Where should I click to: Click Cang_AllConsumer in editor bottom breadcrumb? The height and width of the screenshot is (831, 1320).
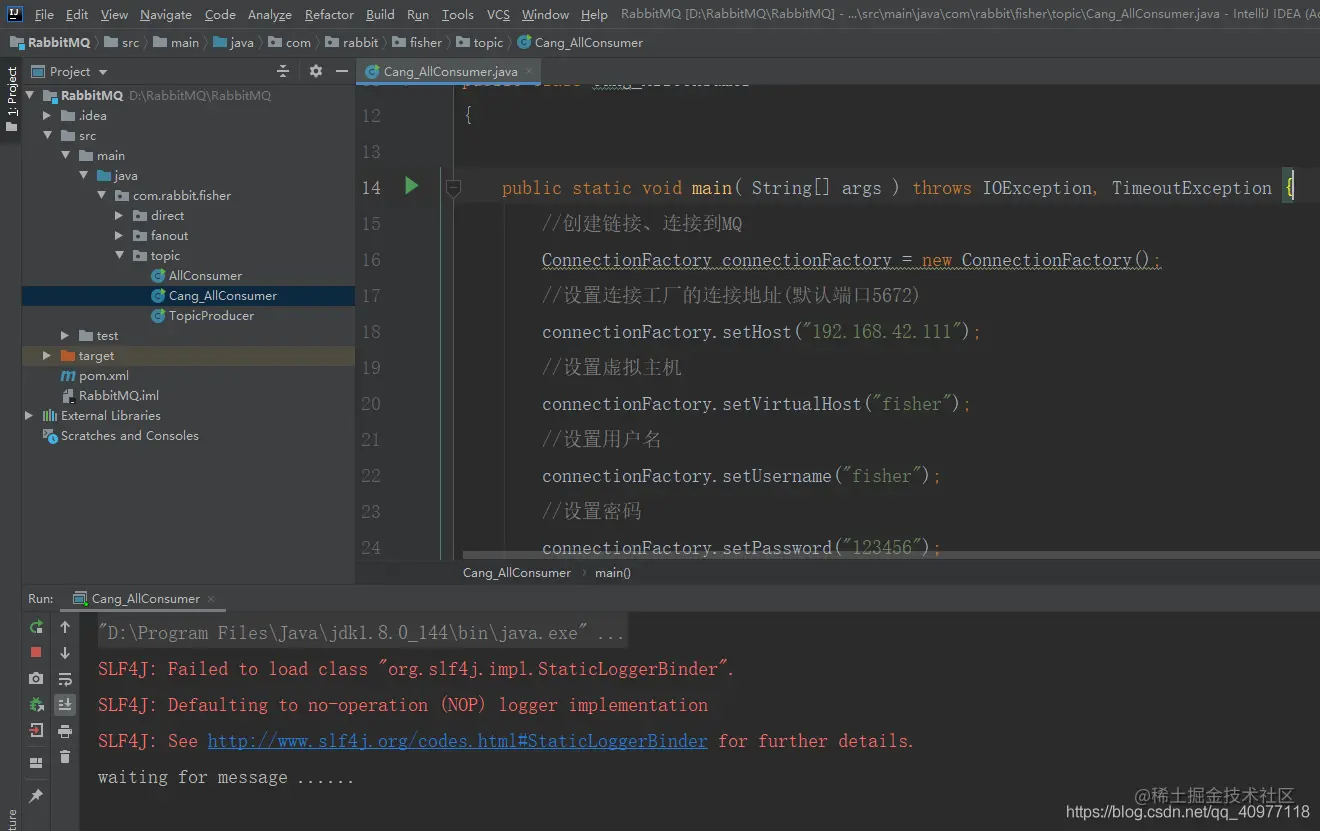(x=516, y=573)
